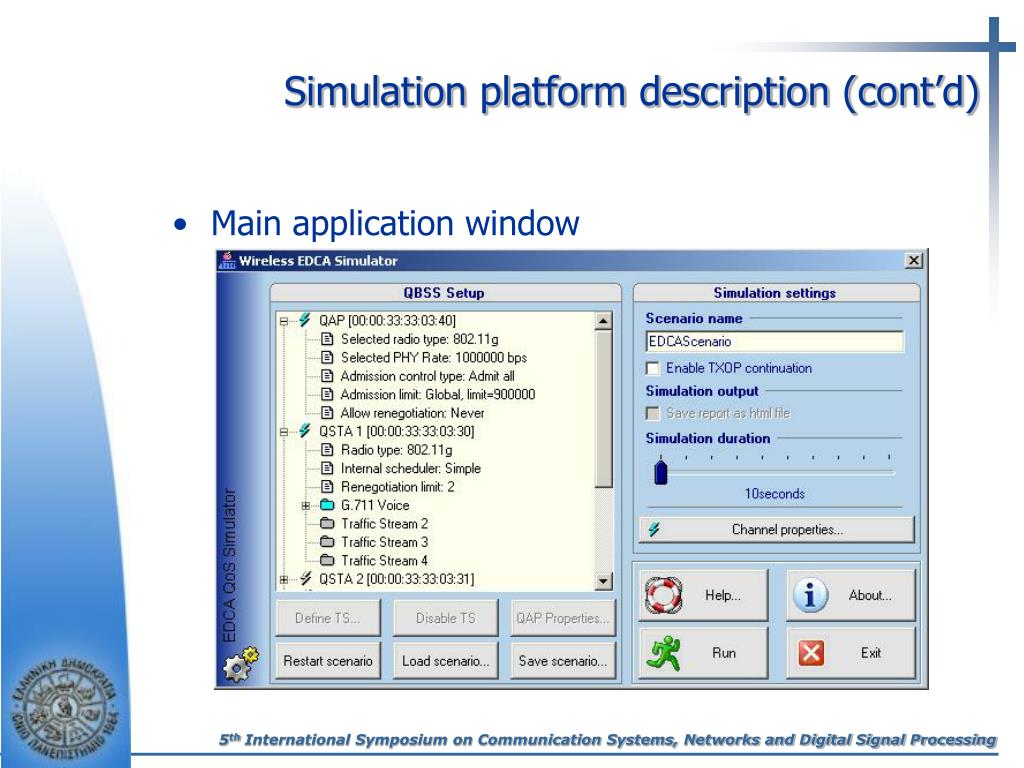Click the QSTA 1 lightning bolt icon
The width and height of the screenshot is (1024, 768).
[x=305, y=431]
